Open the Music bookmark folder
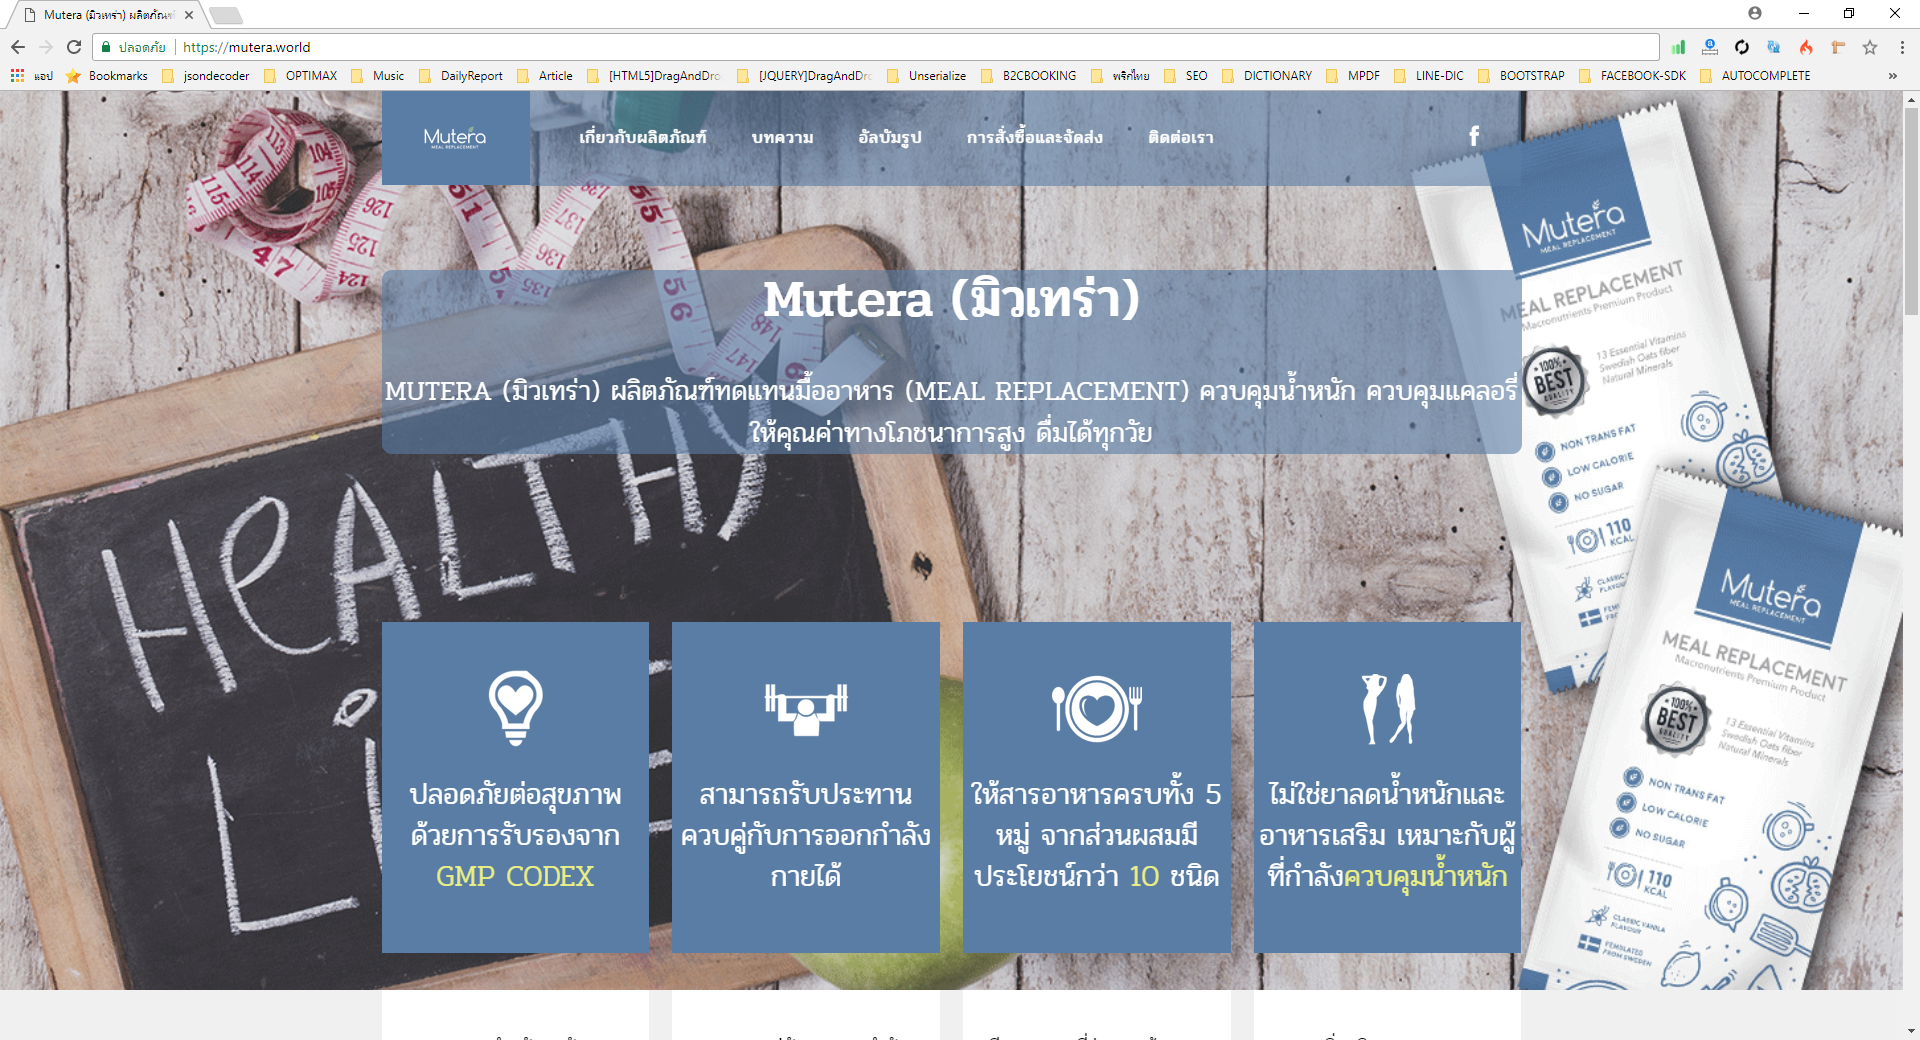1920x1040 pixels. point(377,75)
